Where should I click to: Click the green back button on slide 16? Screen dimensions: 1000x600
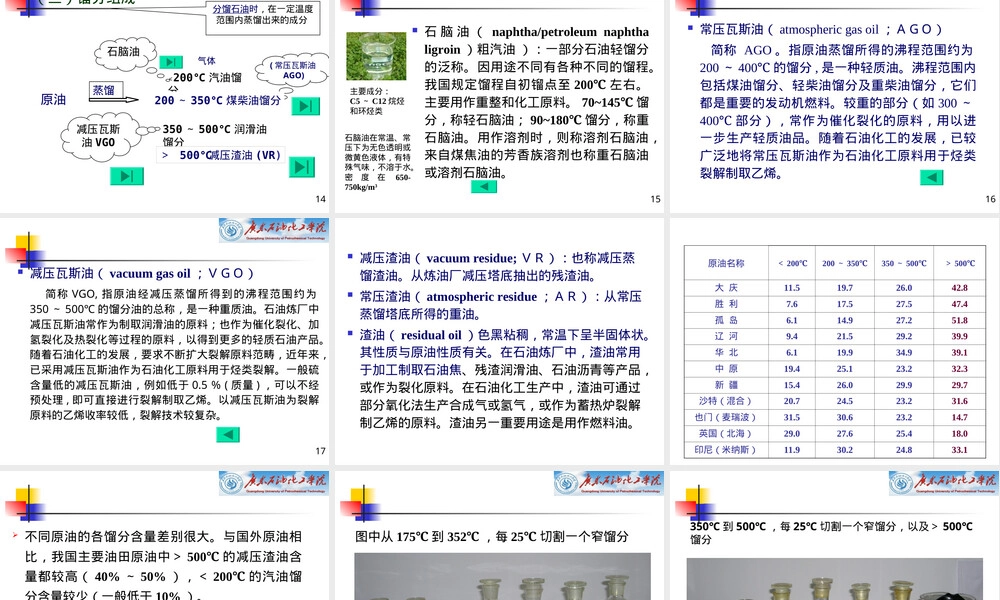pyautogui.click(x=932, y=177)
